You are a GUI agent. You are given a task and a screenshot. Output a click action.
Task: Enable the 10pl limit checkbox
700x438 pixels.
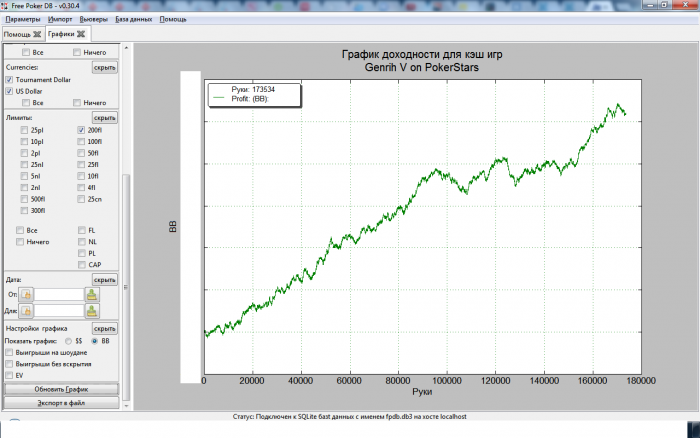(24, 142)
